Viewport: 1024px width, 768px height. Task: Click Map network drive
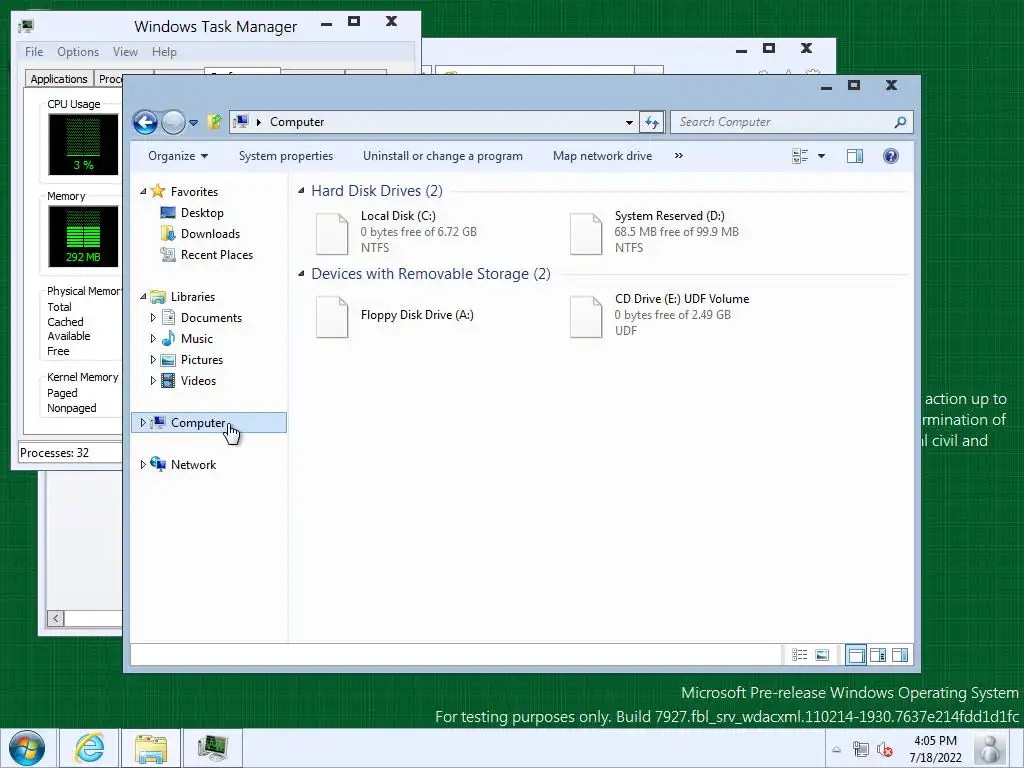(602, 156)
